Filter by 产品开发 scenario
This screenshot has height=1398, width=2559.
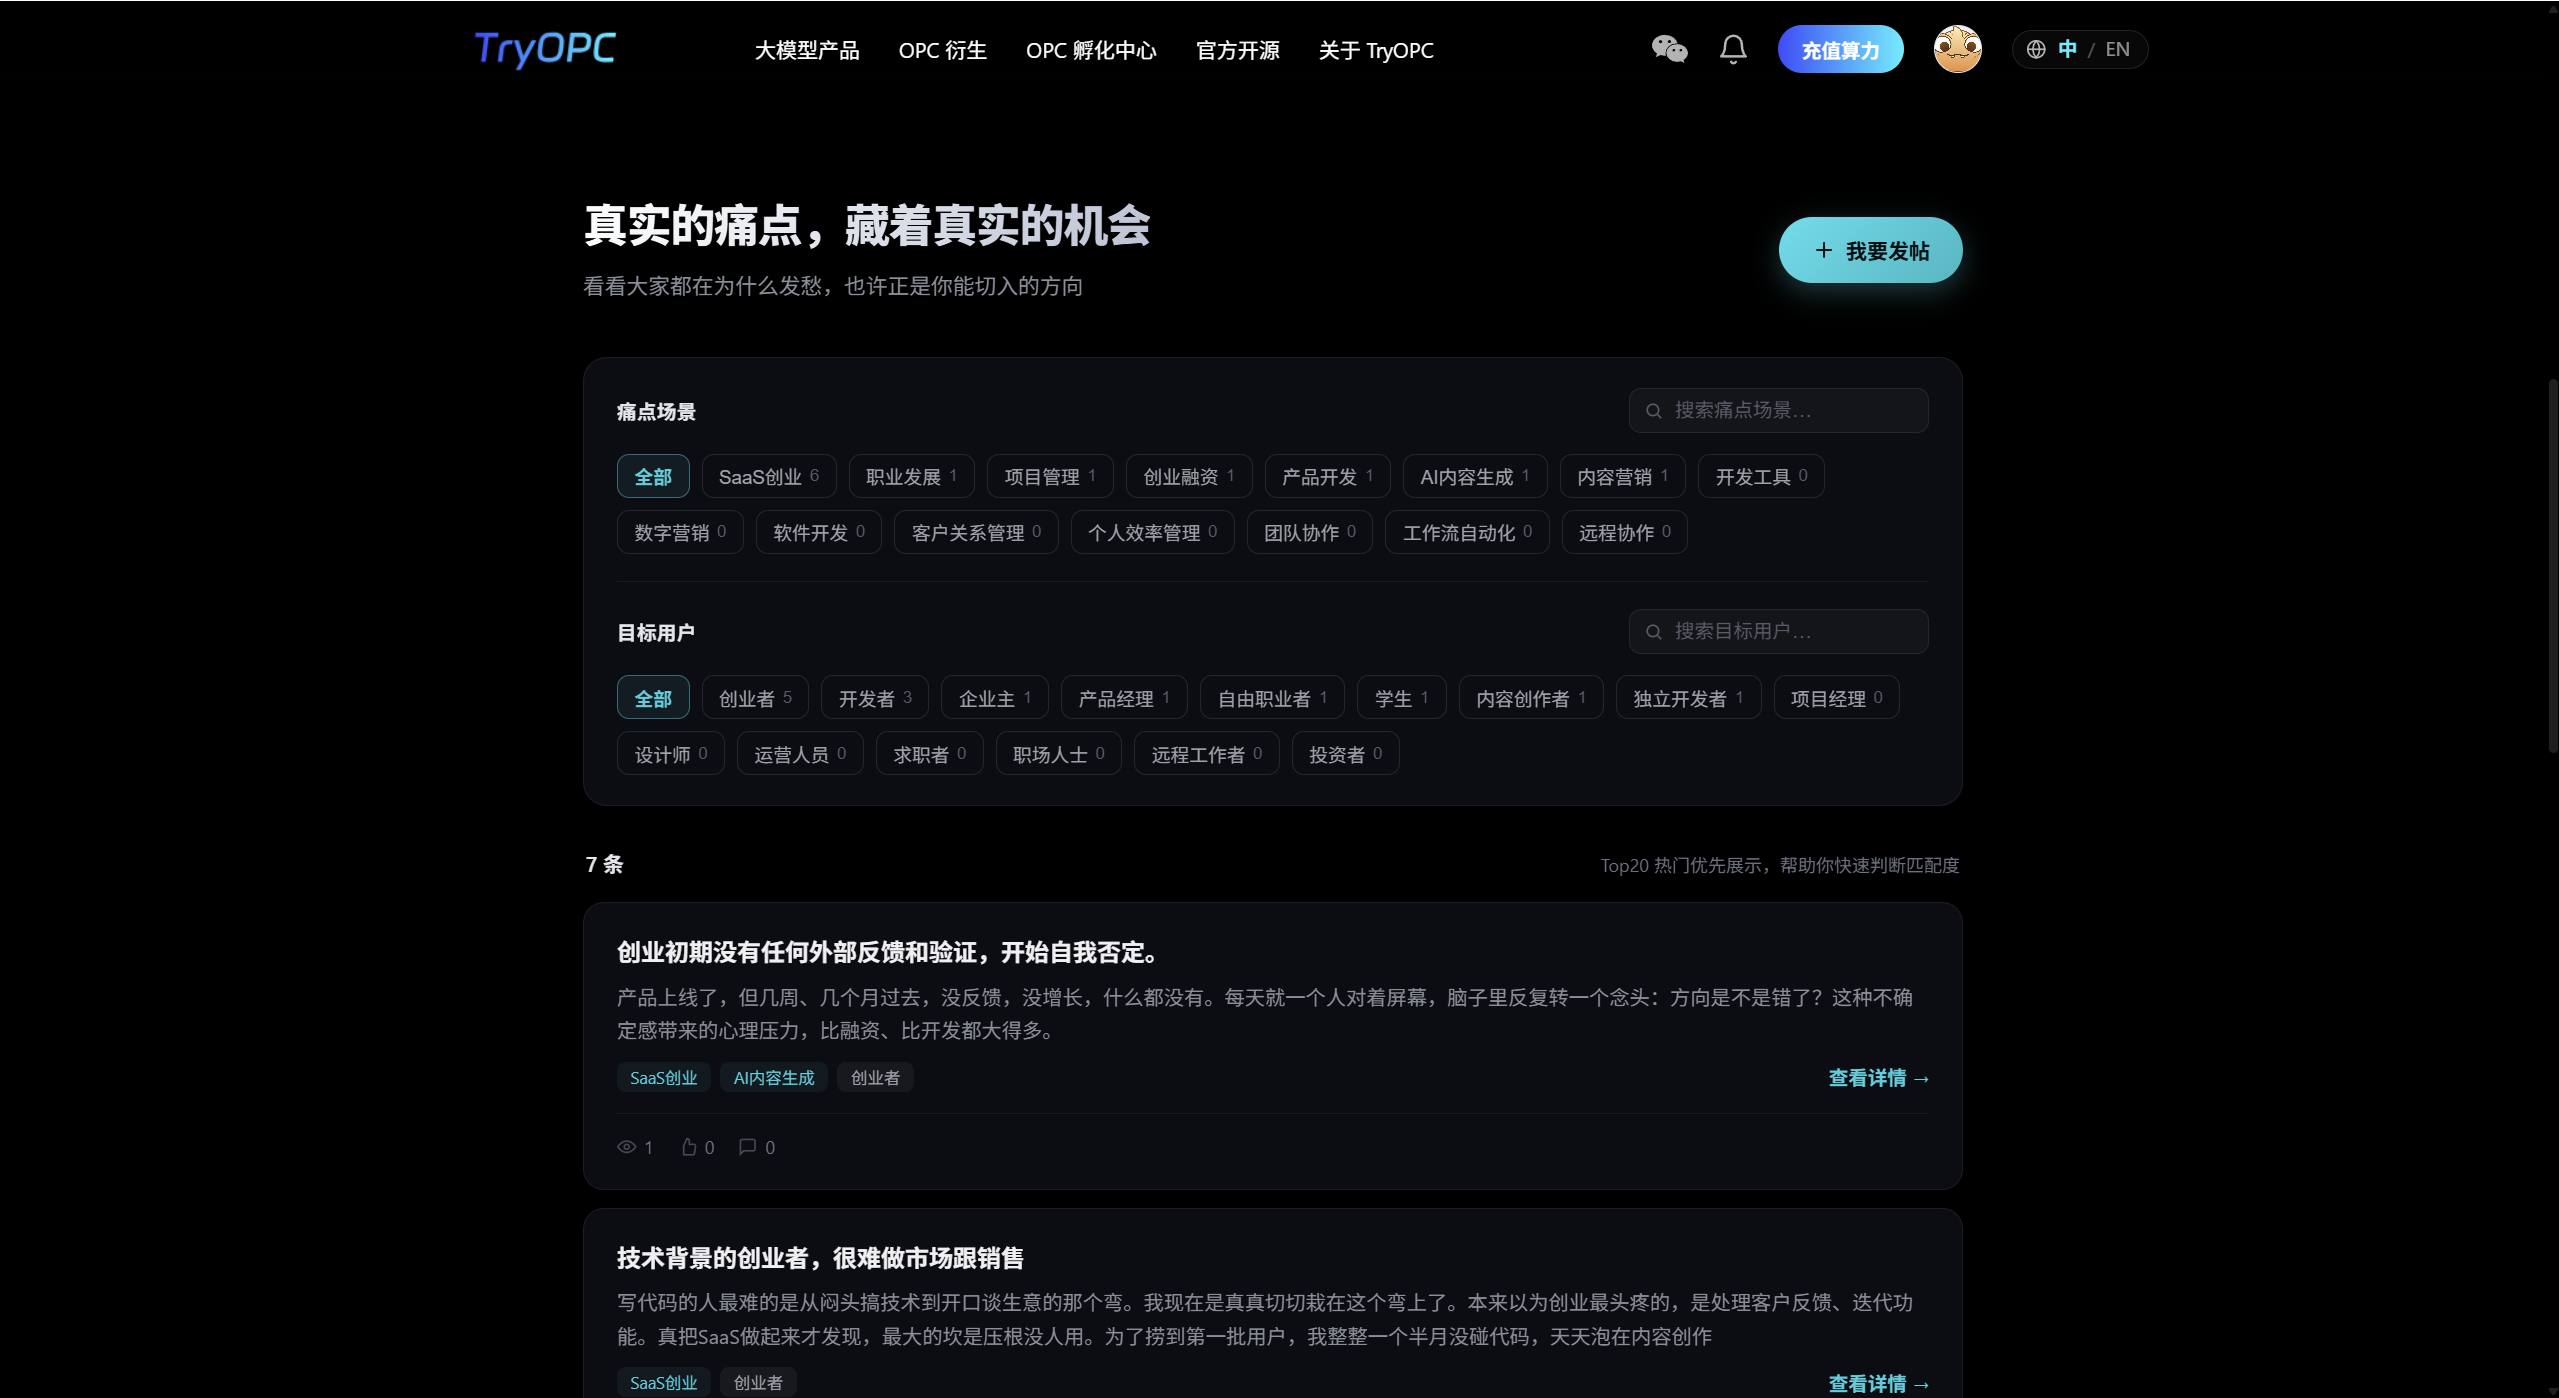click(x=1327, y=476)
